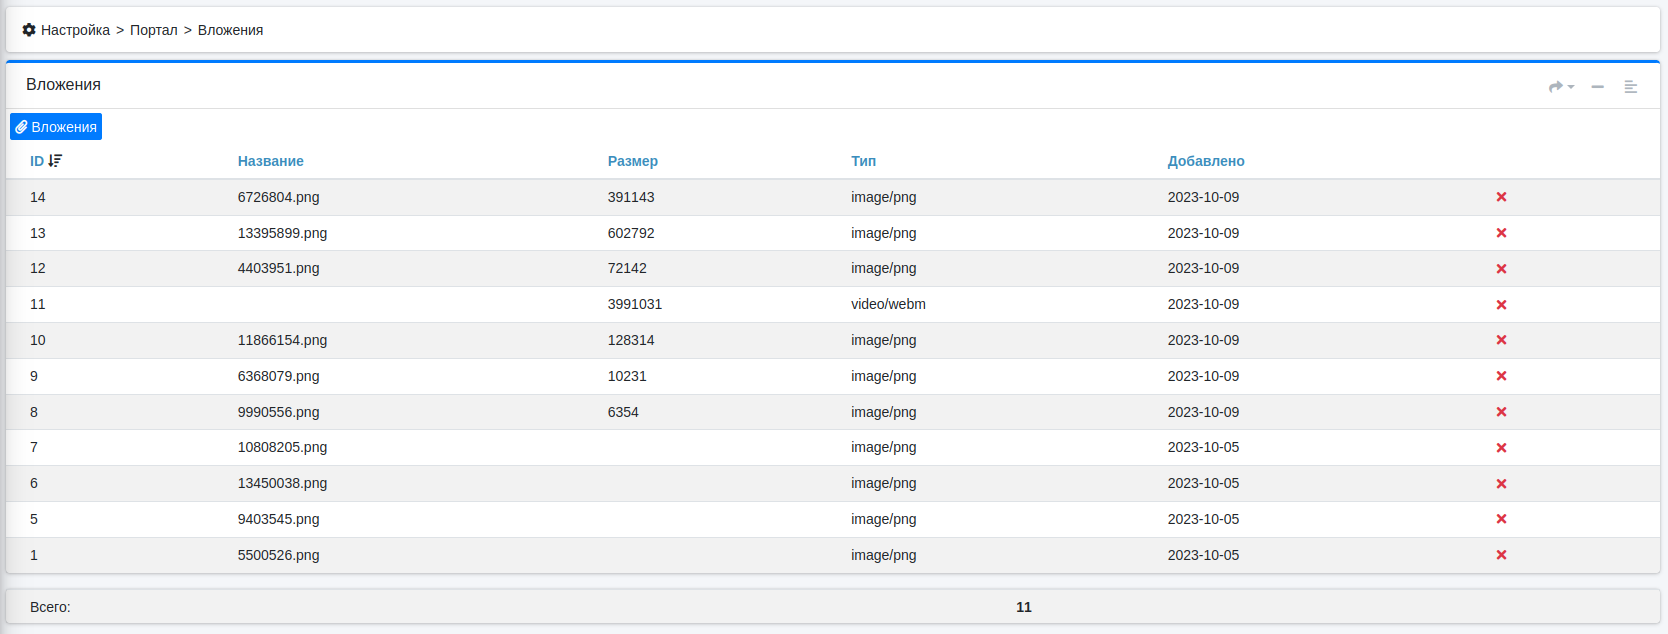Sort by Добавлено date column

[1205, 161]
